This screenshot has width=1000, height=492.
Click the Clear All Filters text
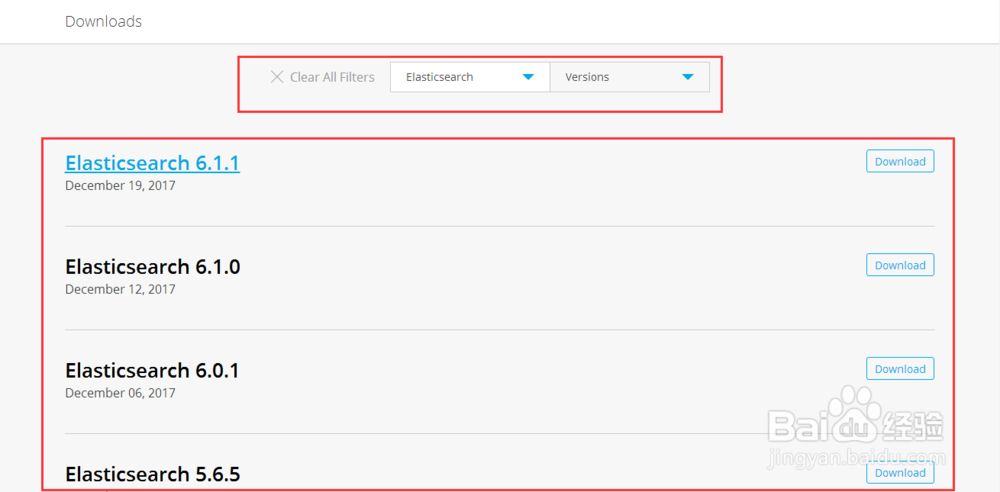pos(332,77)
